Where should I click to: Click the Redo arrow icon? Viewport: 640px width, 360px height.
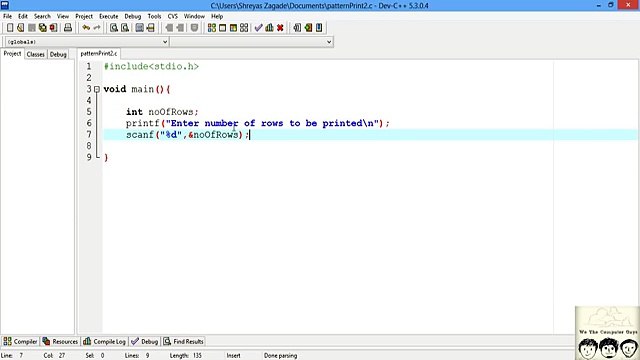tap(97, 28)
